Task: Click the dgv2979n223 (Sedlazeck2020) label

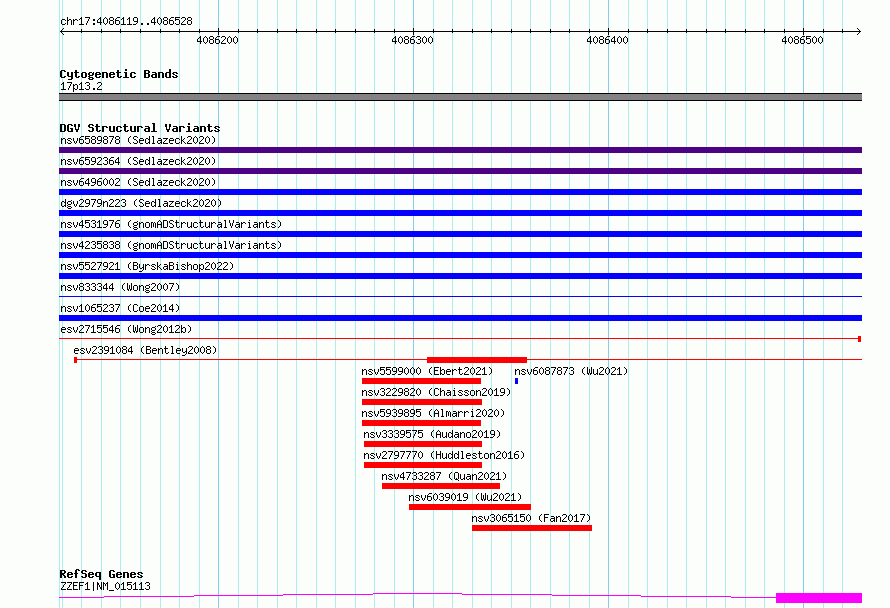Action: tap(141, 203)
